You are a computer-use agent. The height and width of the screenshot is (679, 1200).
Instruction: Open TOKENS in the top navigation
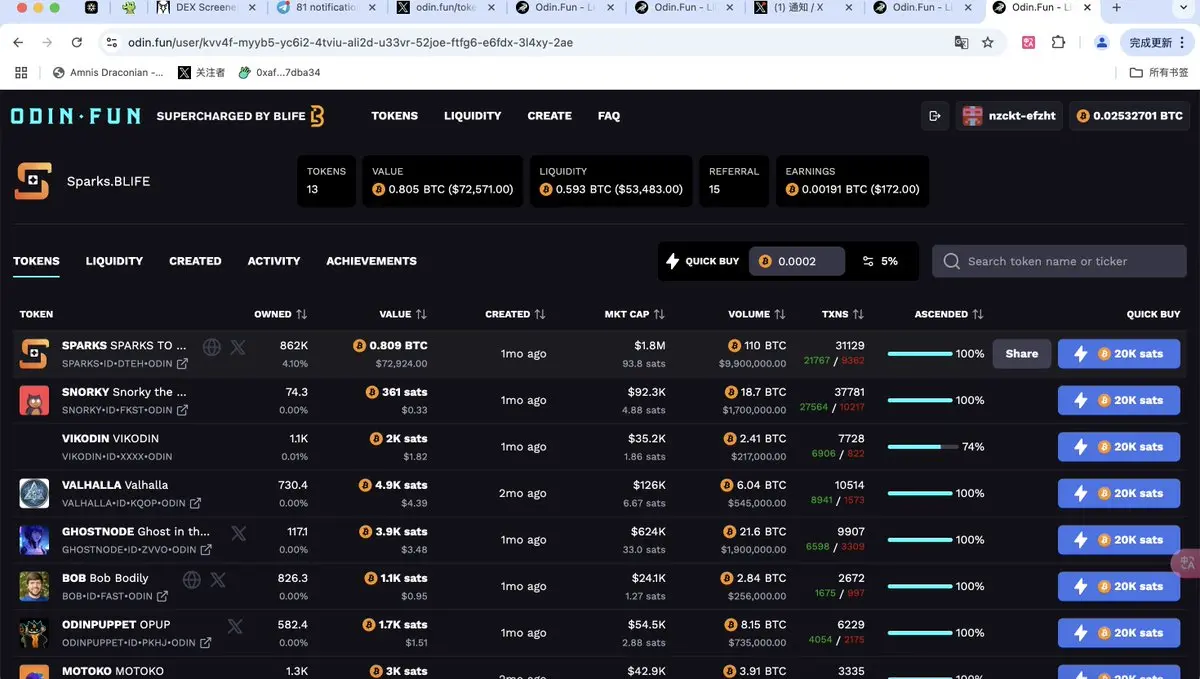coord(395,116)
